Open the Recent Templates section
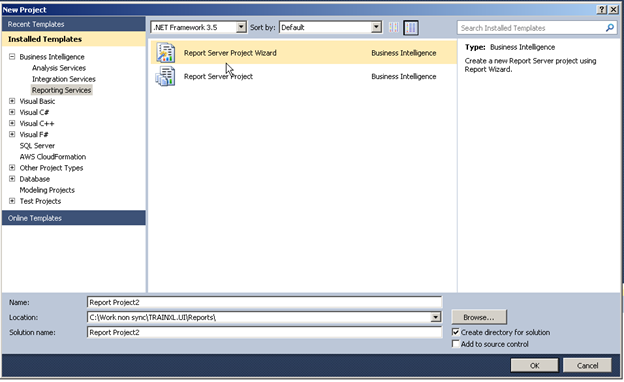This screenshot has width=624, height=382. point(74,24)
